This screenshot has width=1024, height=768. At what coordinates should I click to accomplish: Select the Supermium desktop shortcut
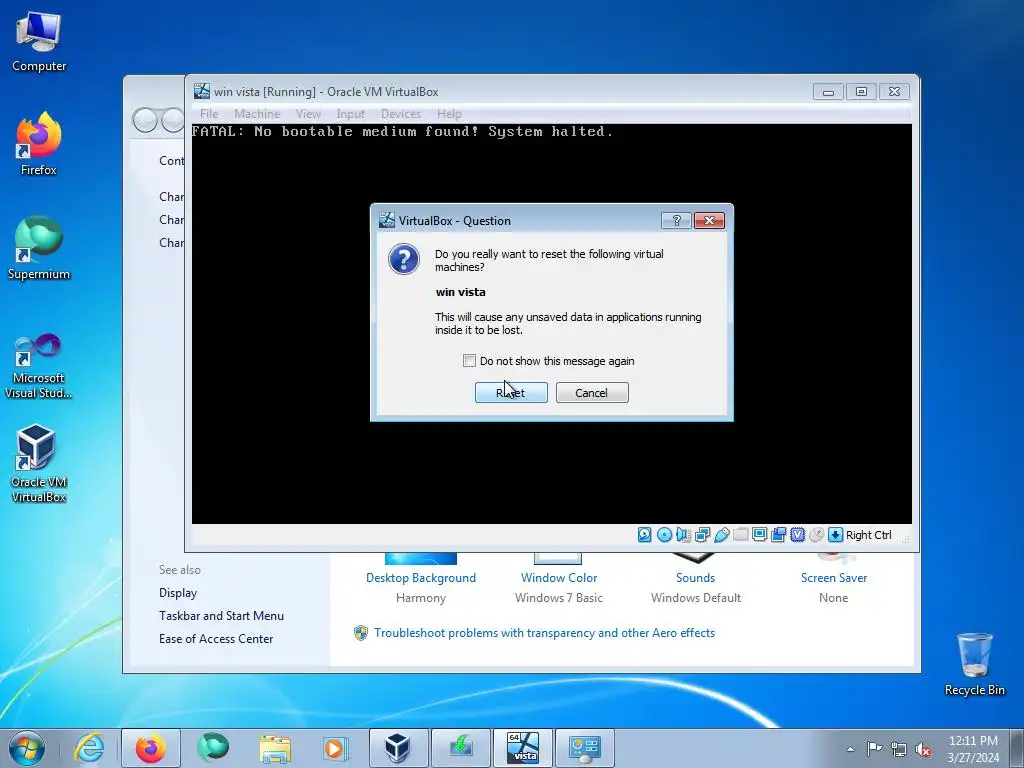click(x=39, y=248)
